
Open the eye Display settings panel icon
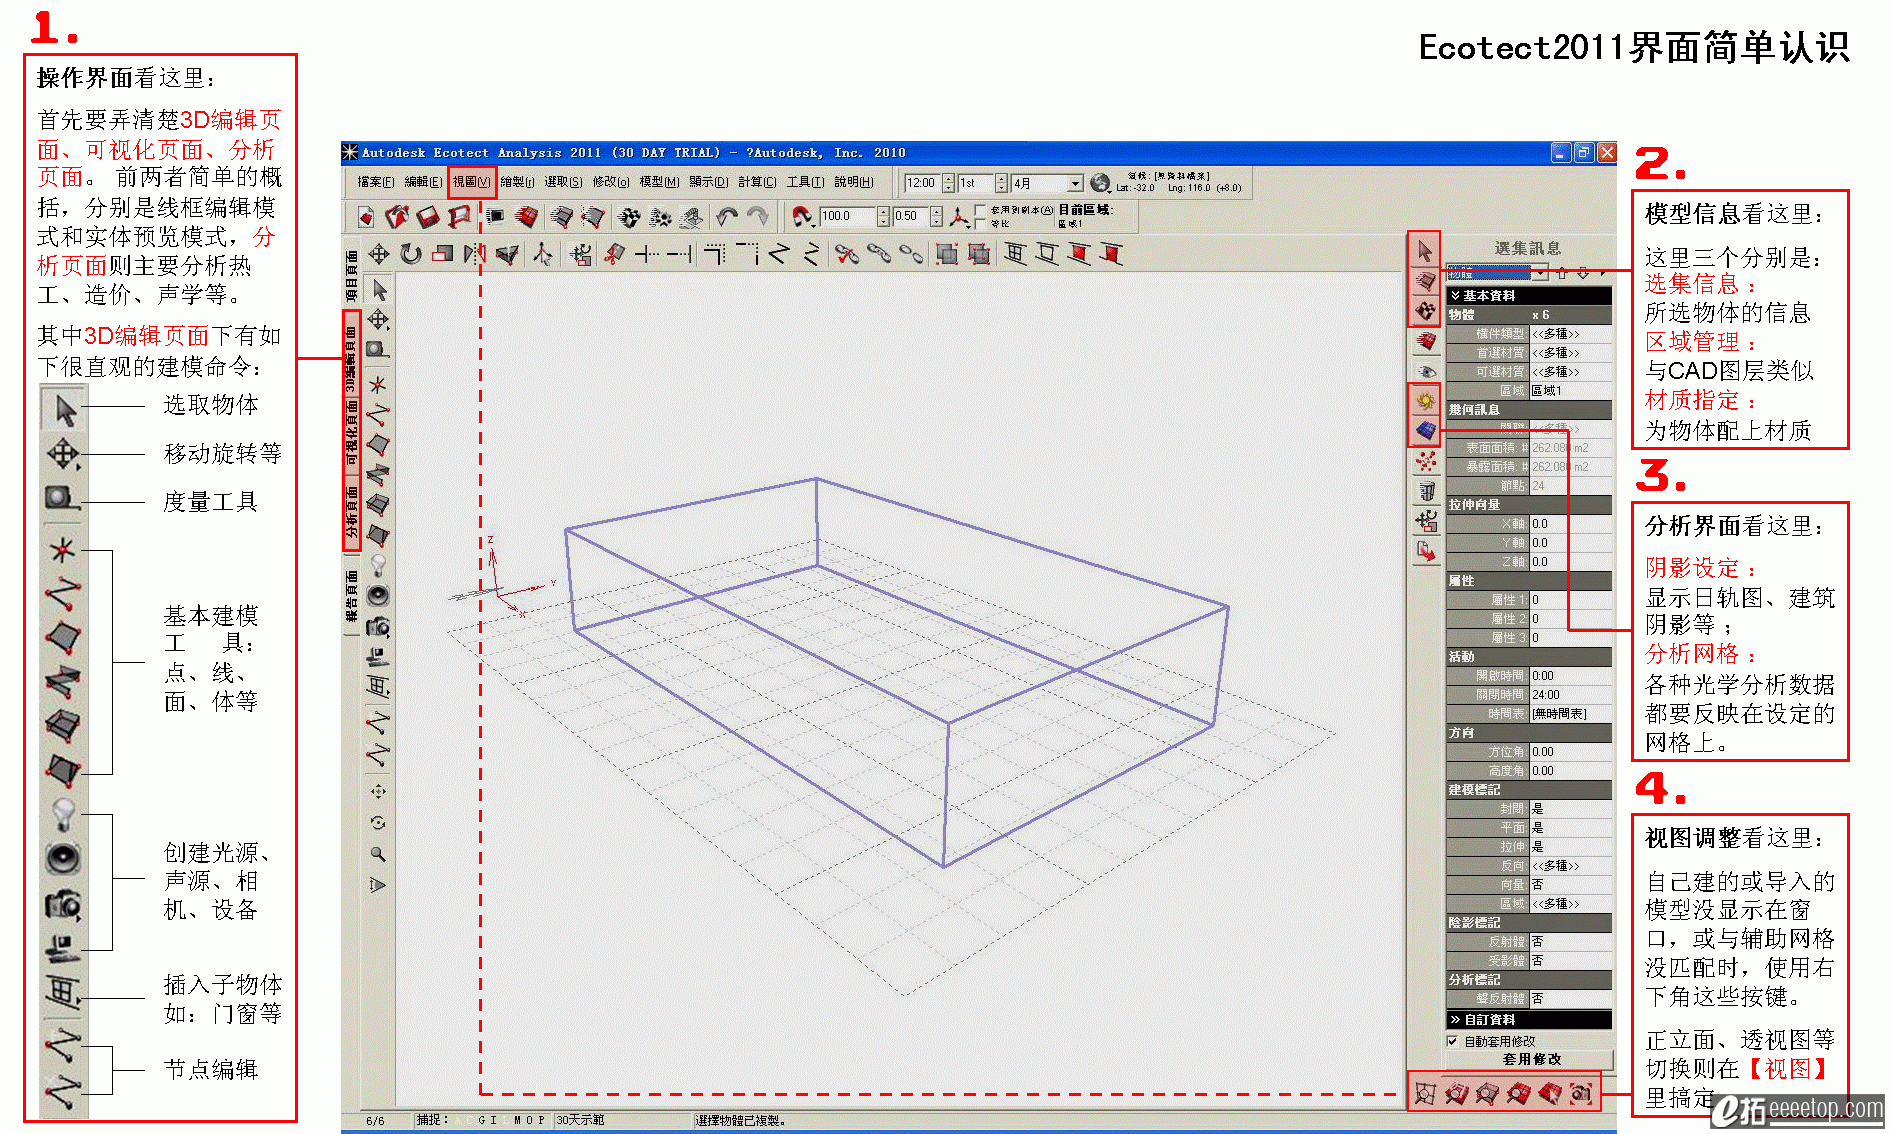(x=1426, y=371)
